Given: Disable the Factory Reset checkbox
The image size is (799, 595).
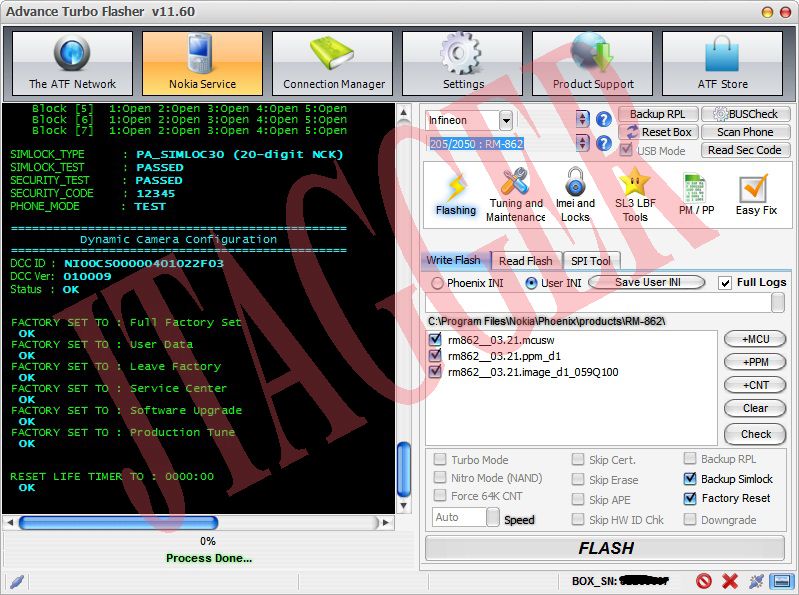Looking at the screenshot, I should tap(691, 498).
